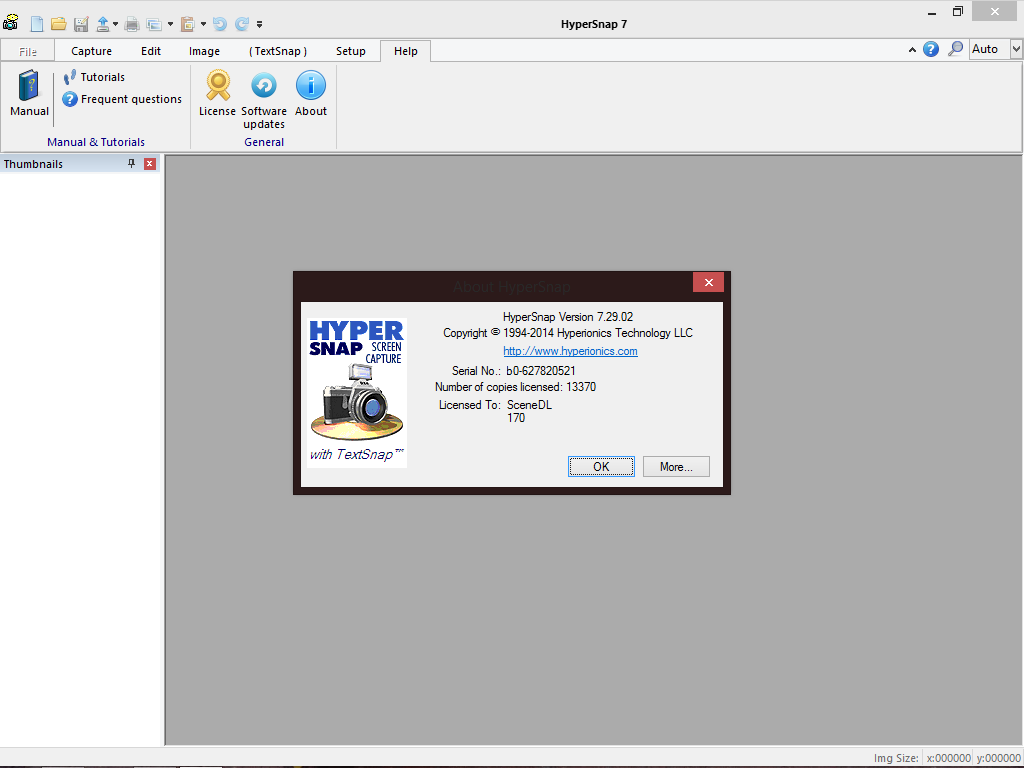
Task: Switch to the Capture ribbon tab
Action: click(91, 51)
